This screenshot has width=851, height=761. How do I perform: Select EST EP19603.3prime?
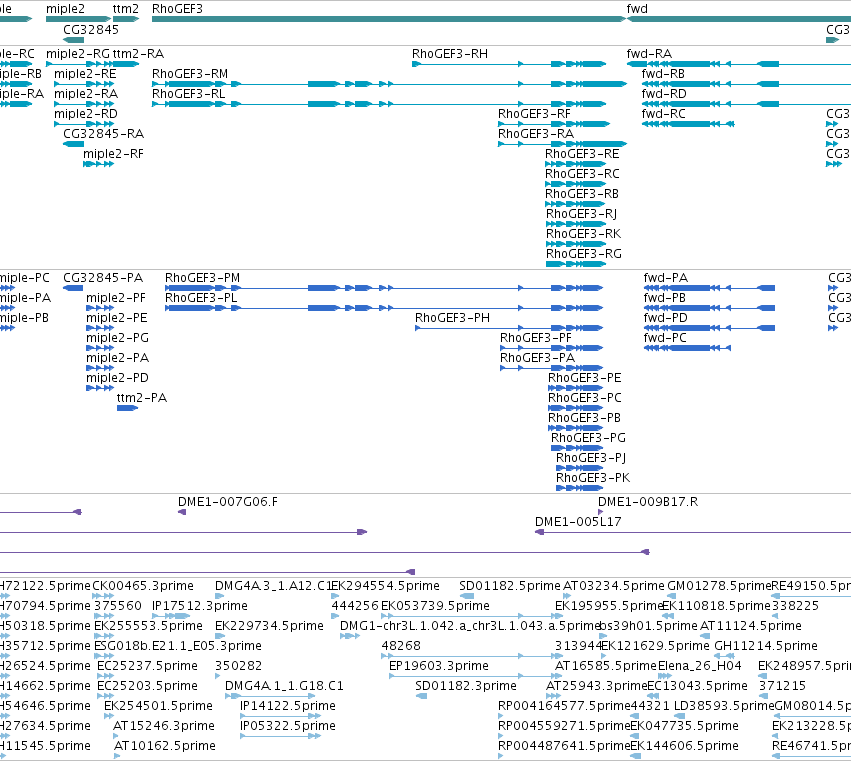(439, 667)
